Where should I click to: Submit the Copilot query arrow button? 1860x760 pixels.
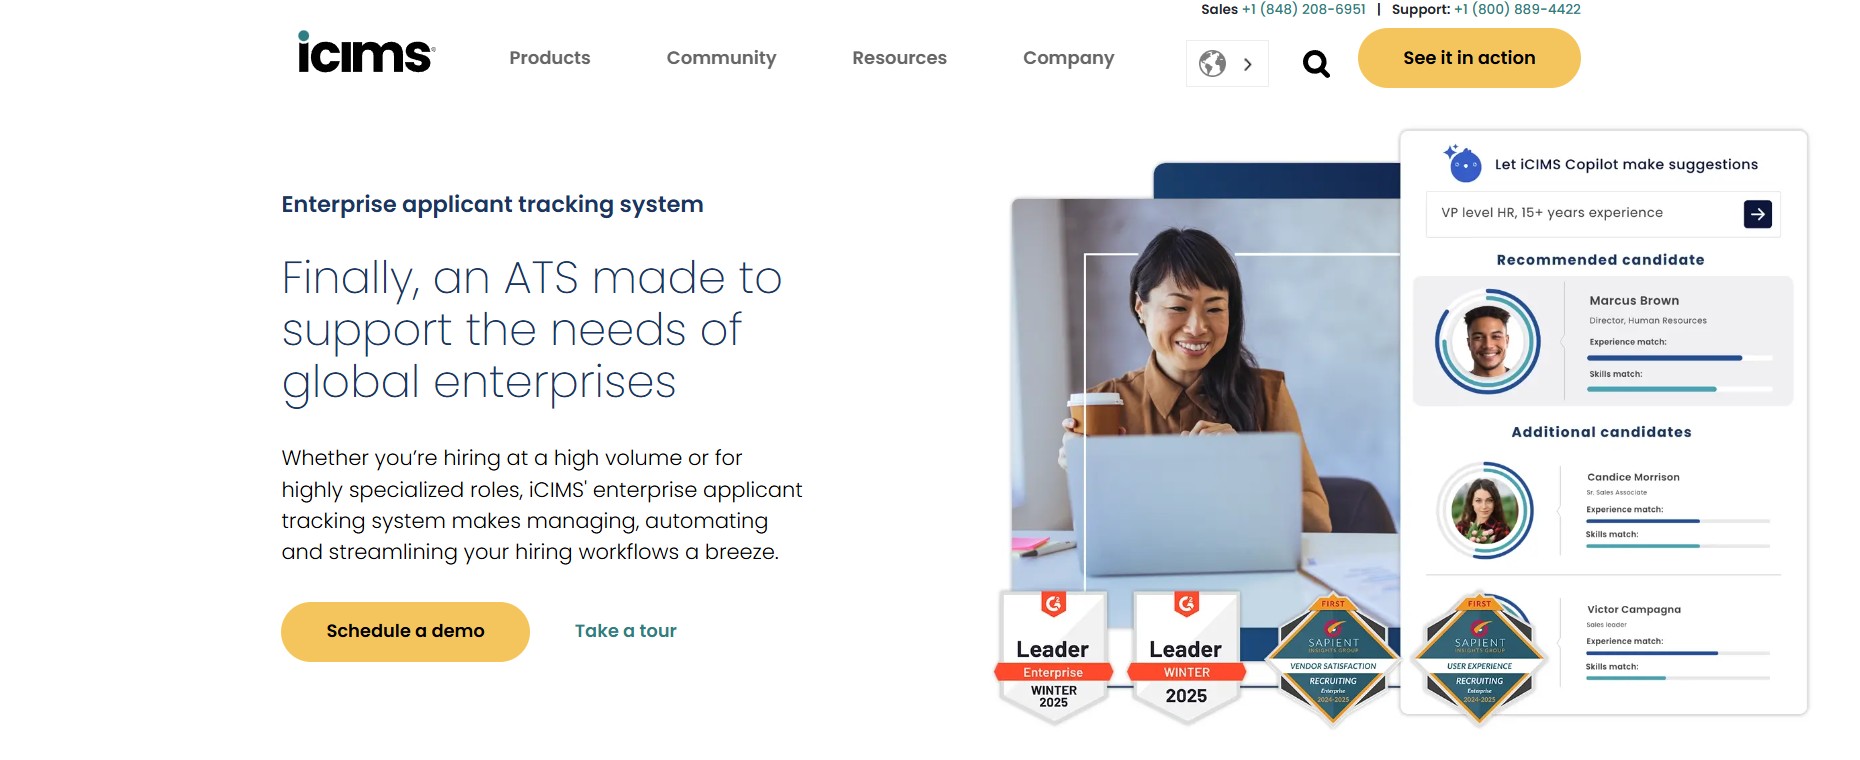[x=1757, y=214]
